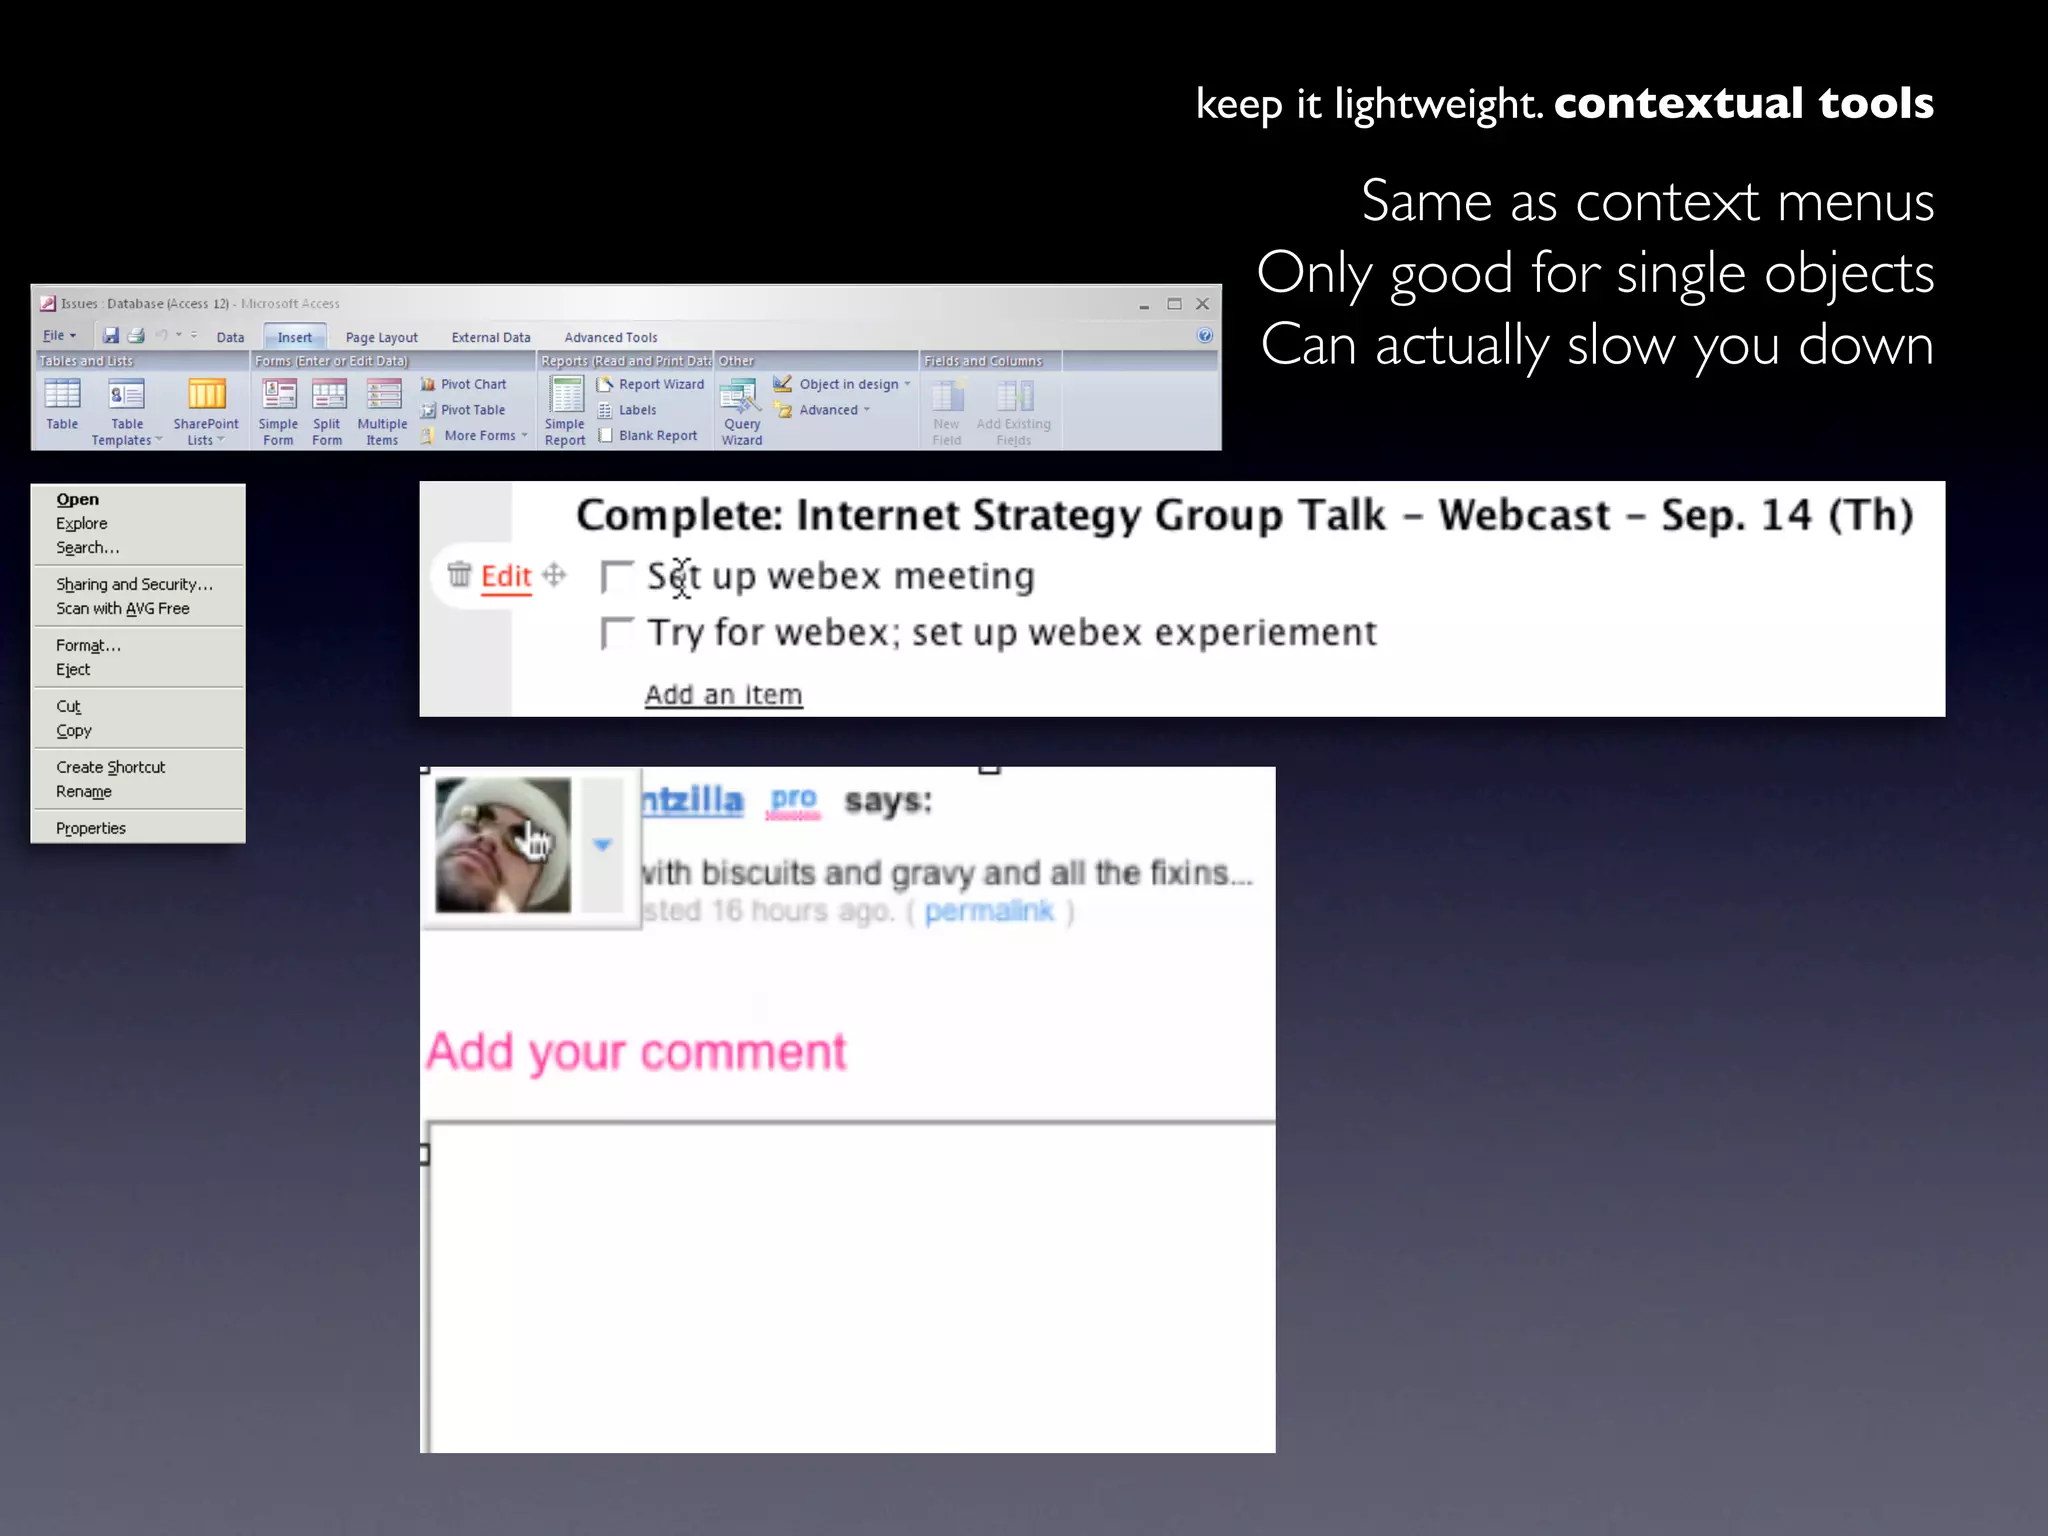Click the trash icon beside Edit
Screen dimensions: 2048x1536
pyautogui.click(x=459, y=574)
